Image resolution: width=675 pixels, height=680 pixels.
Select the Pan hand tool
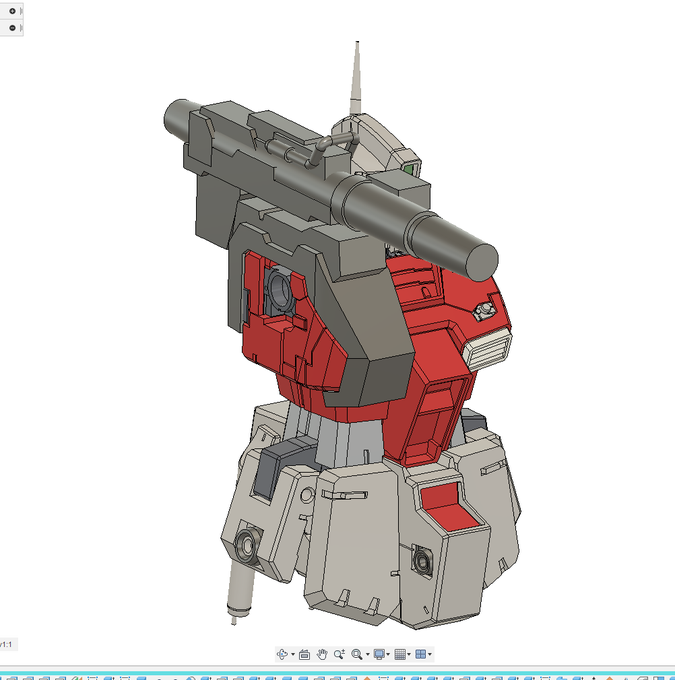pyautogui.click(x=321, y=654)
